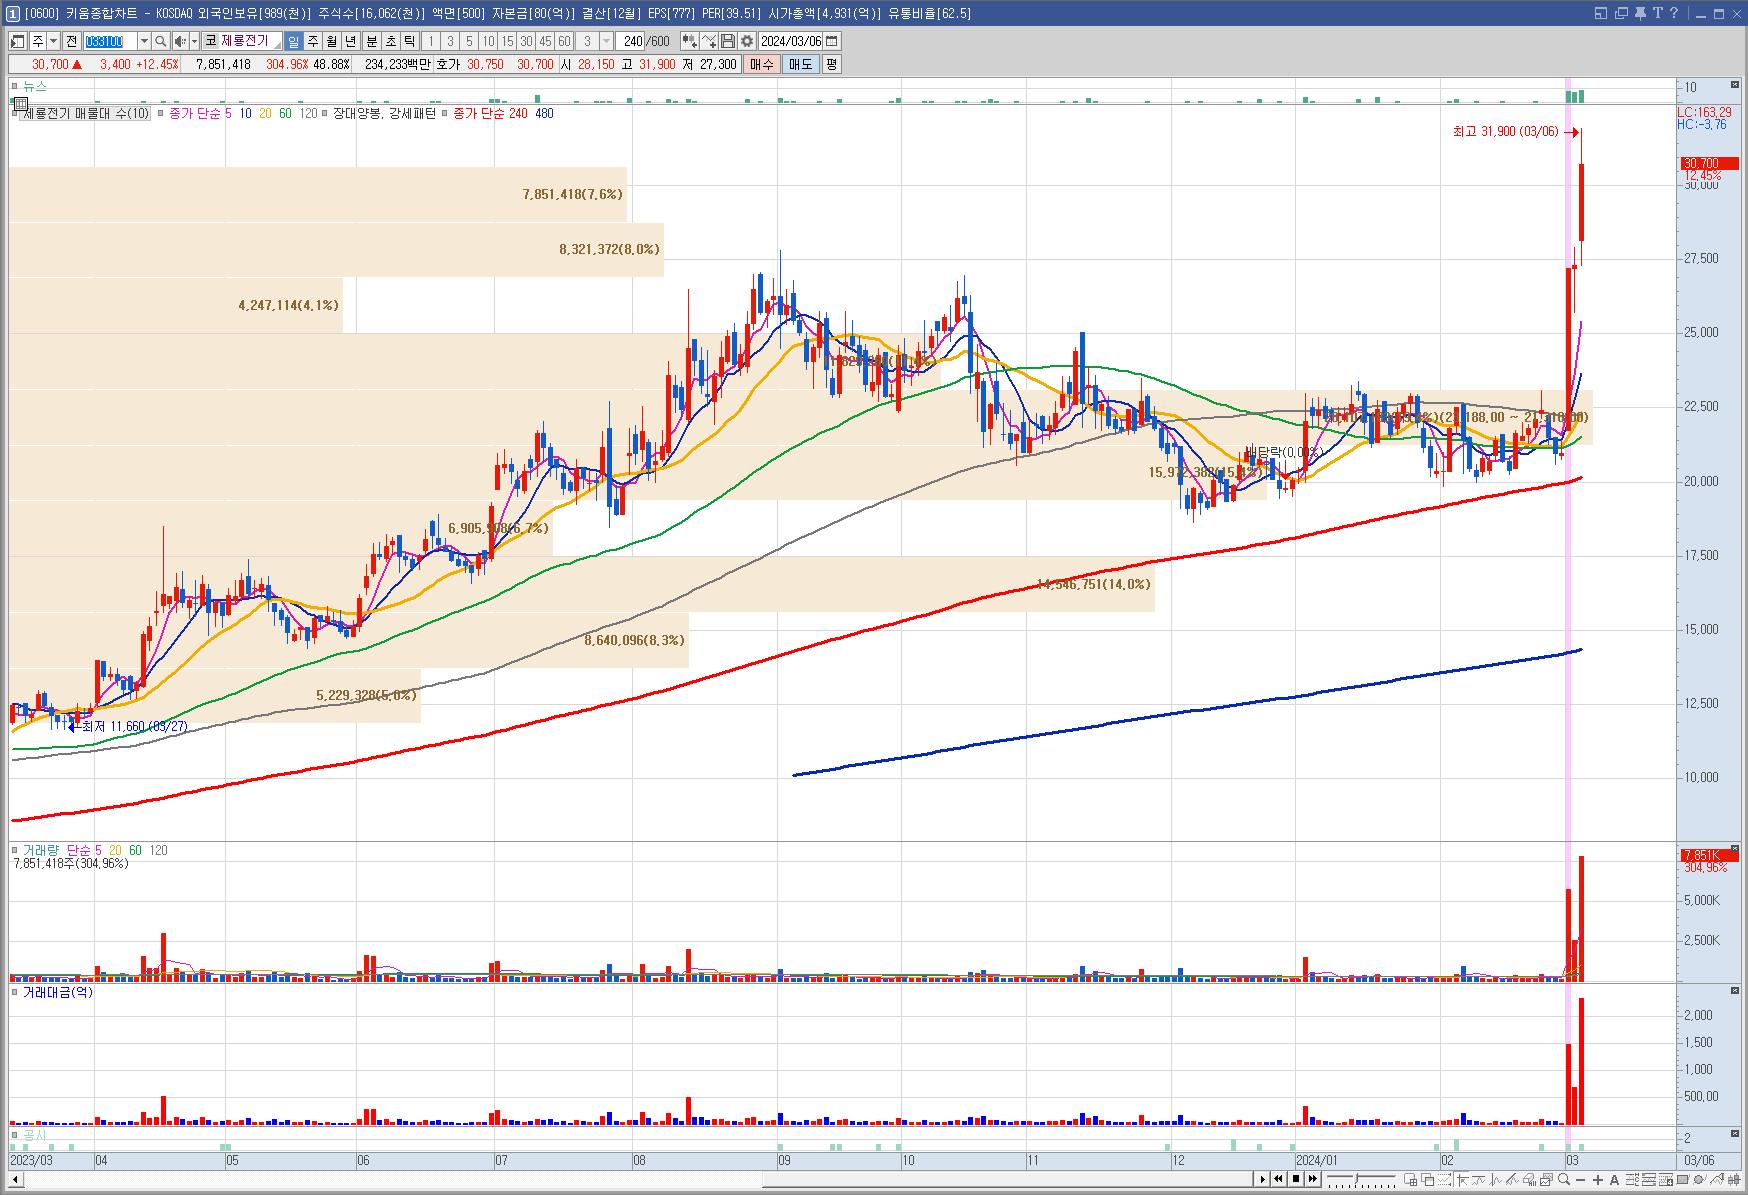Click the add indicator icon beside 240/600
Screen dimensions: 1748x1195
pyautogui.click(x=690, y=41)
